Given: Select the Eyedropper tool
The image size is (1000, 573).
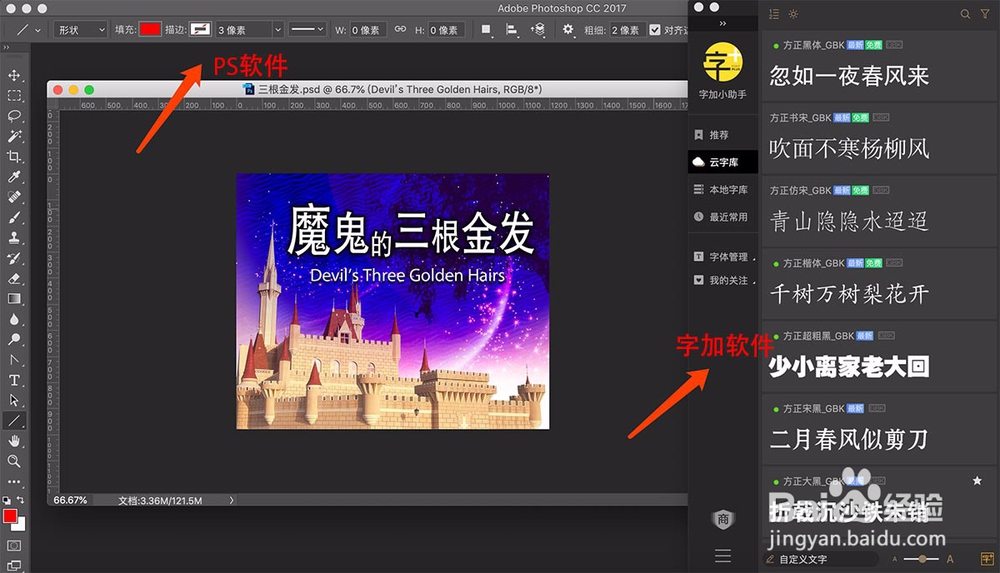Looking at the screenshot, I should pyautogui.click(x=14, y=177).
